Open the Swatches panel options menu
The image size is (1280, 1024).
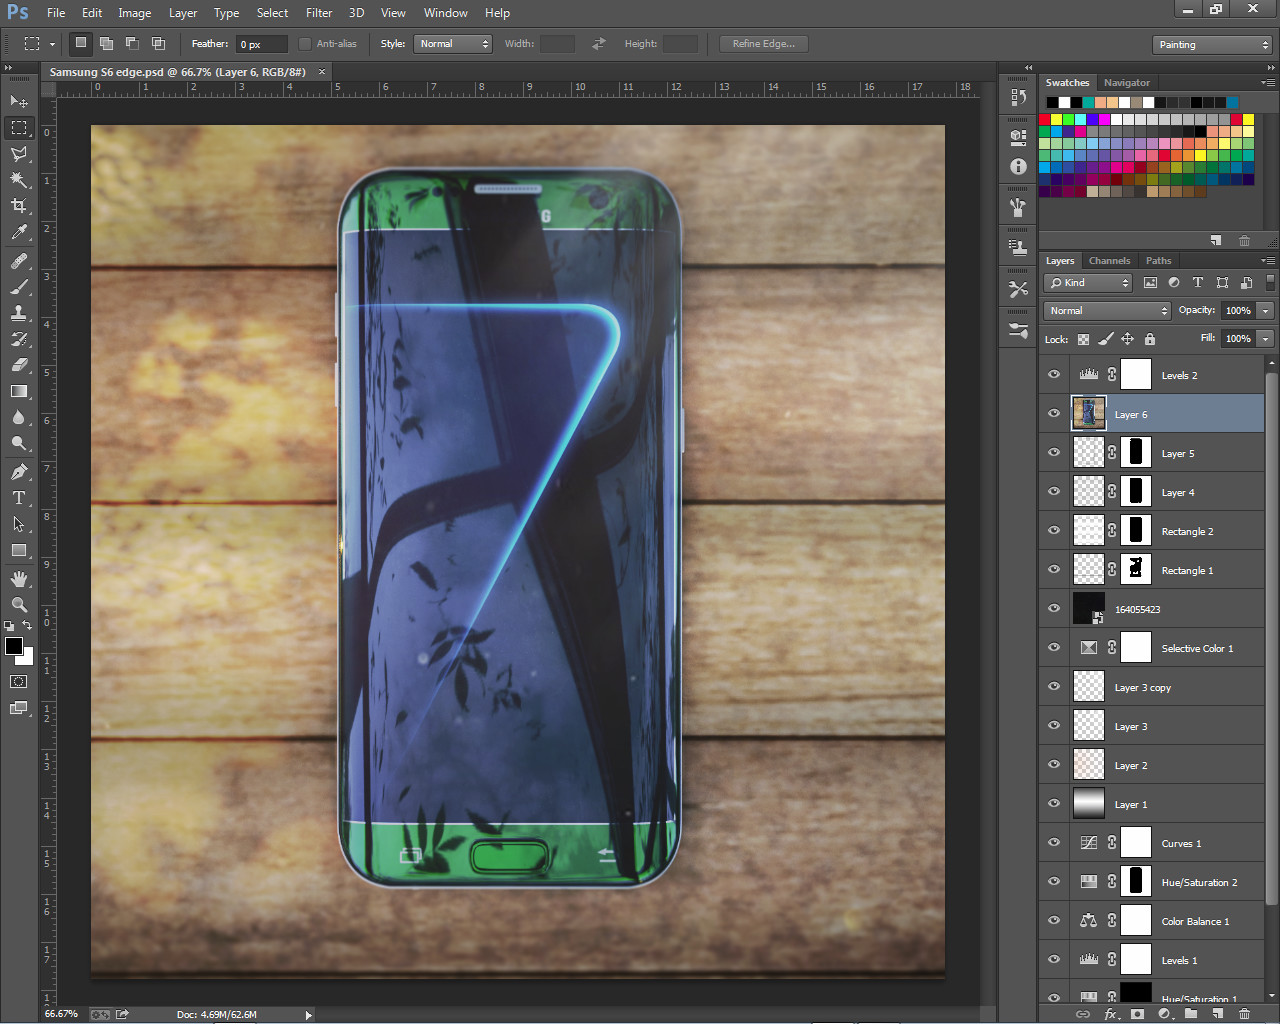pos(1267,83)
